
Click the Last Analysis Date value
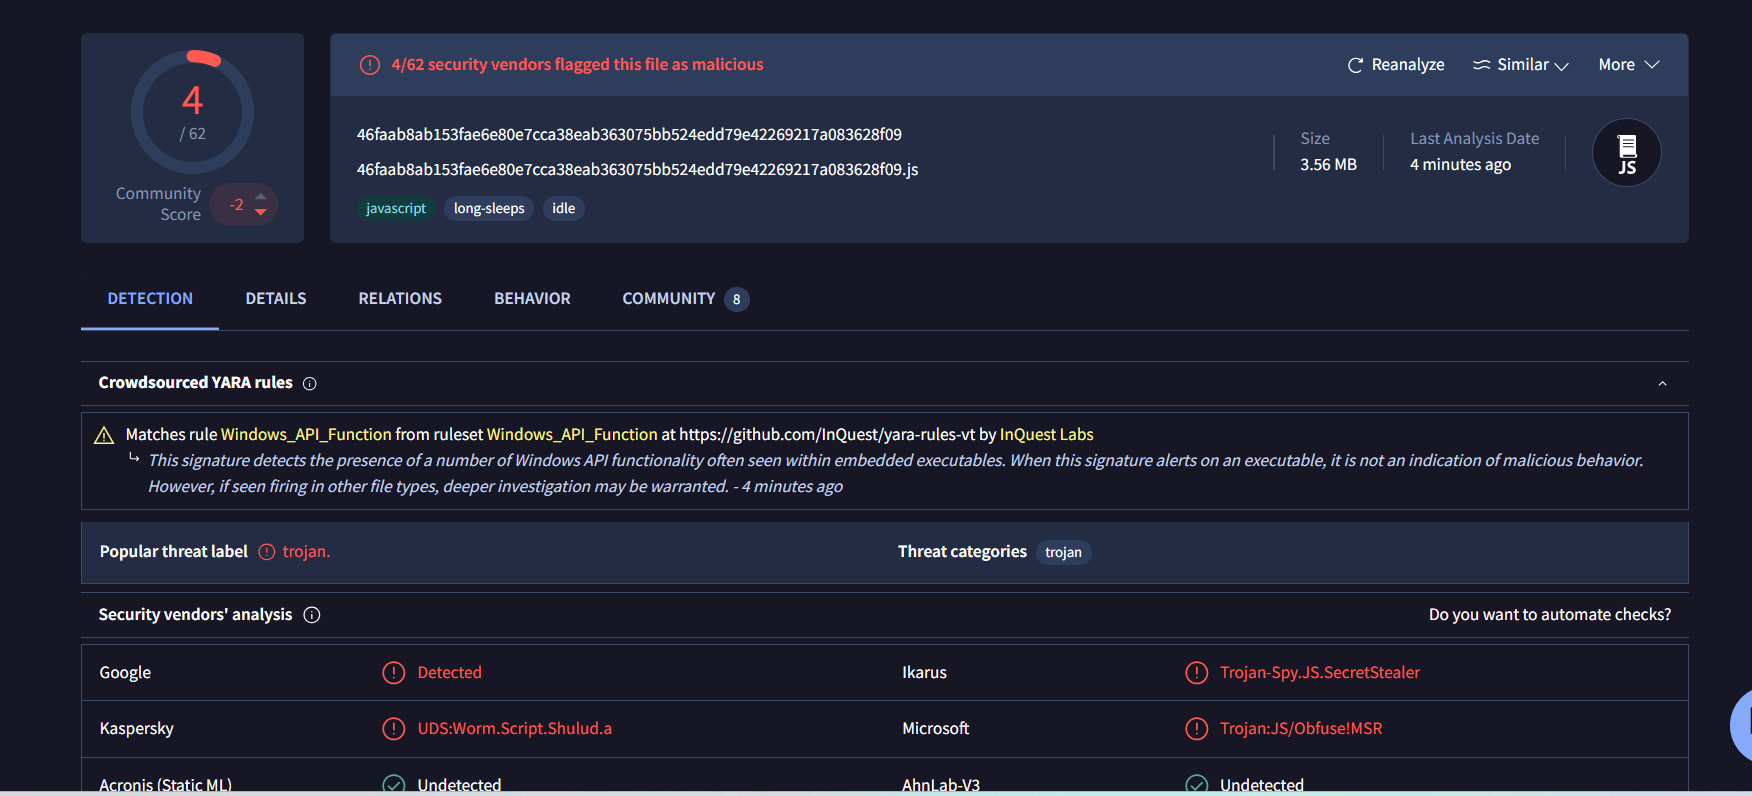click(1460, 165)
